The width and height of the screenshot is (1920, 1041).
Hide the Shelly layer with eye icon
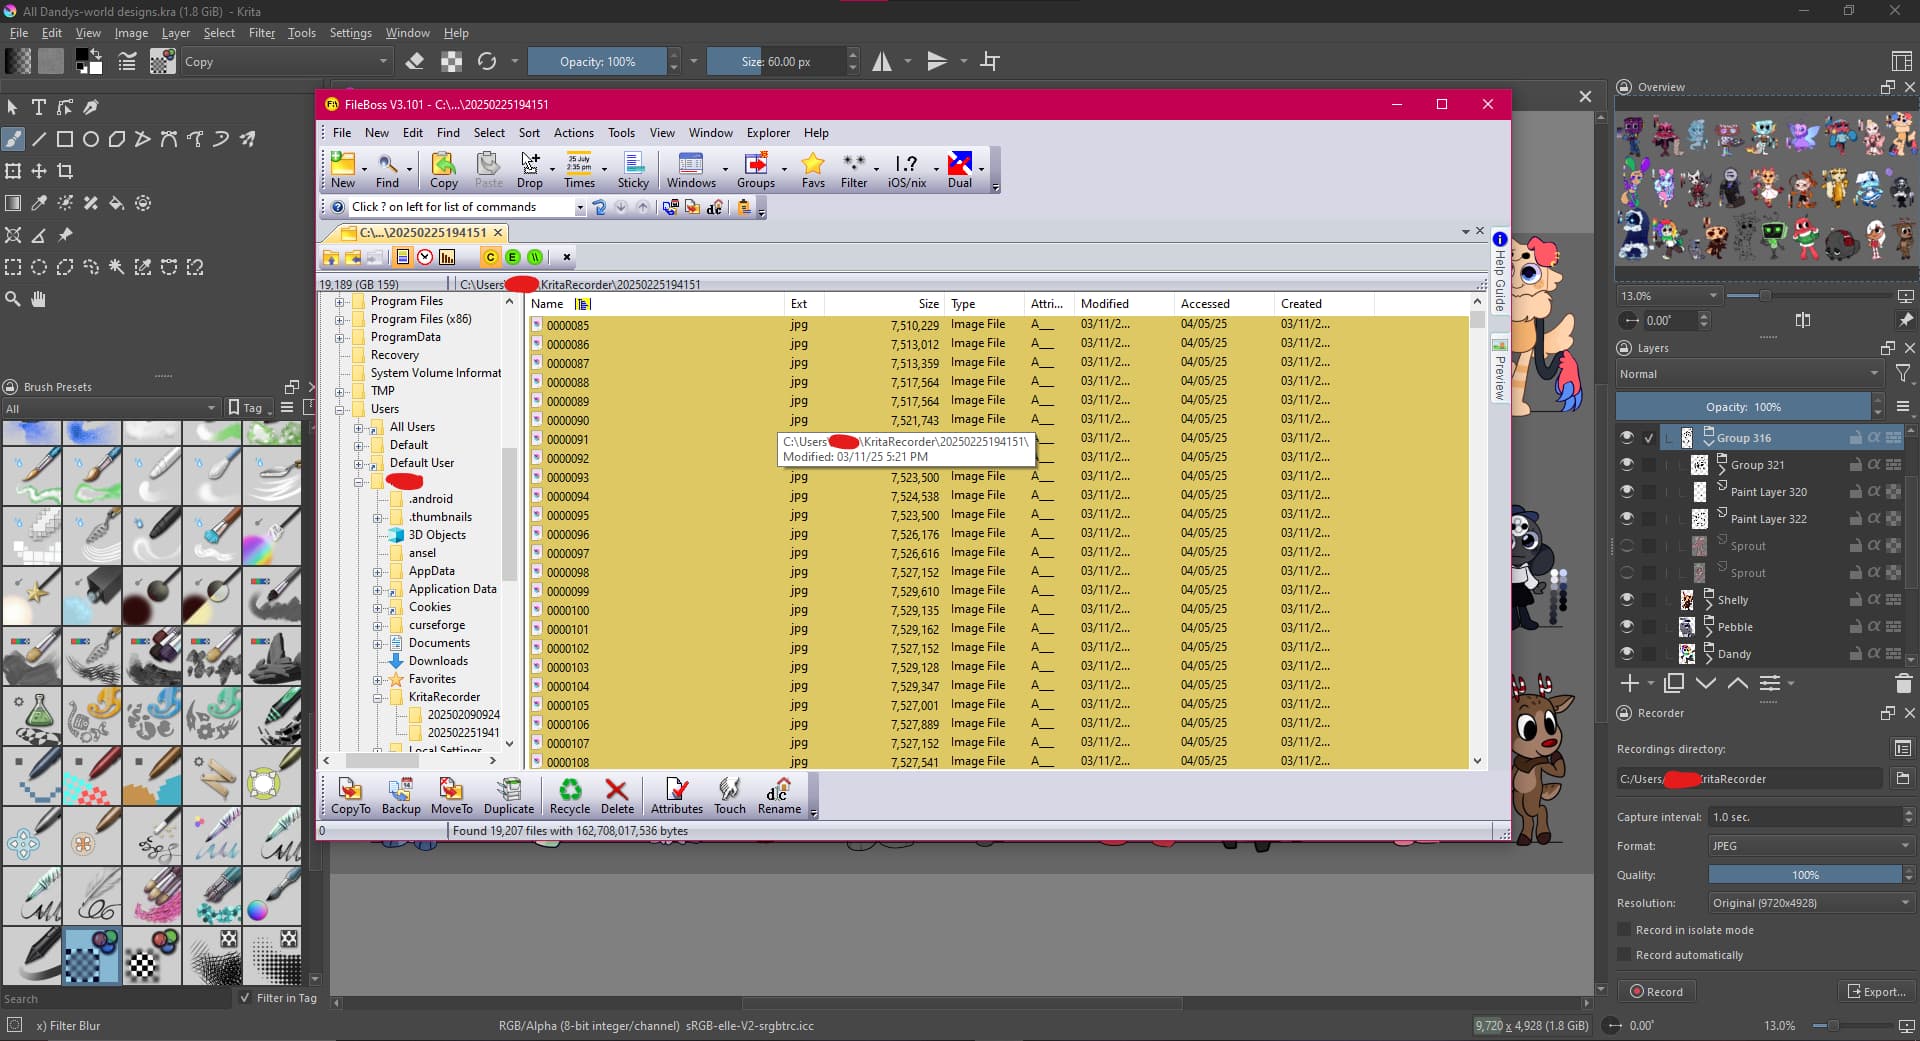(x=1627, y=600)
